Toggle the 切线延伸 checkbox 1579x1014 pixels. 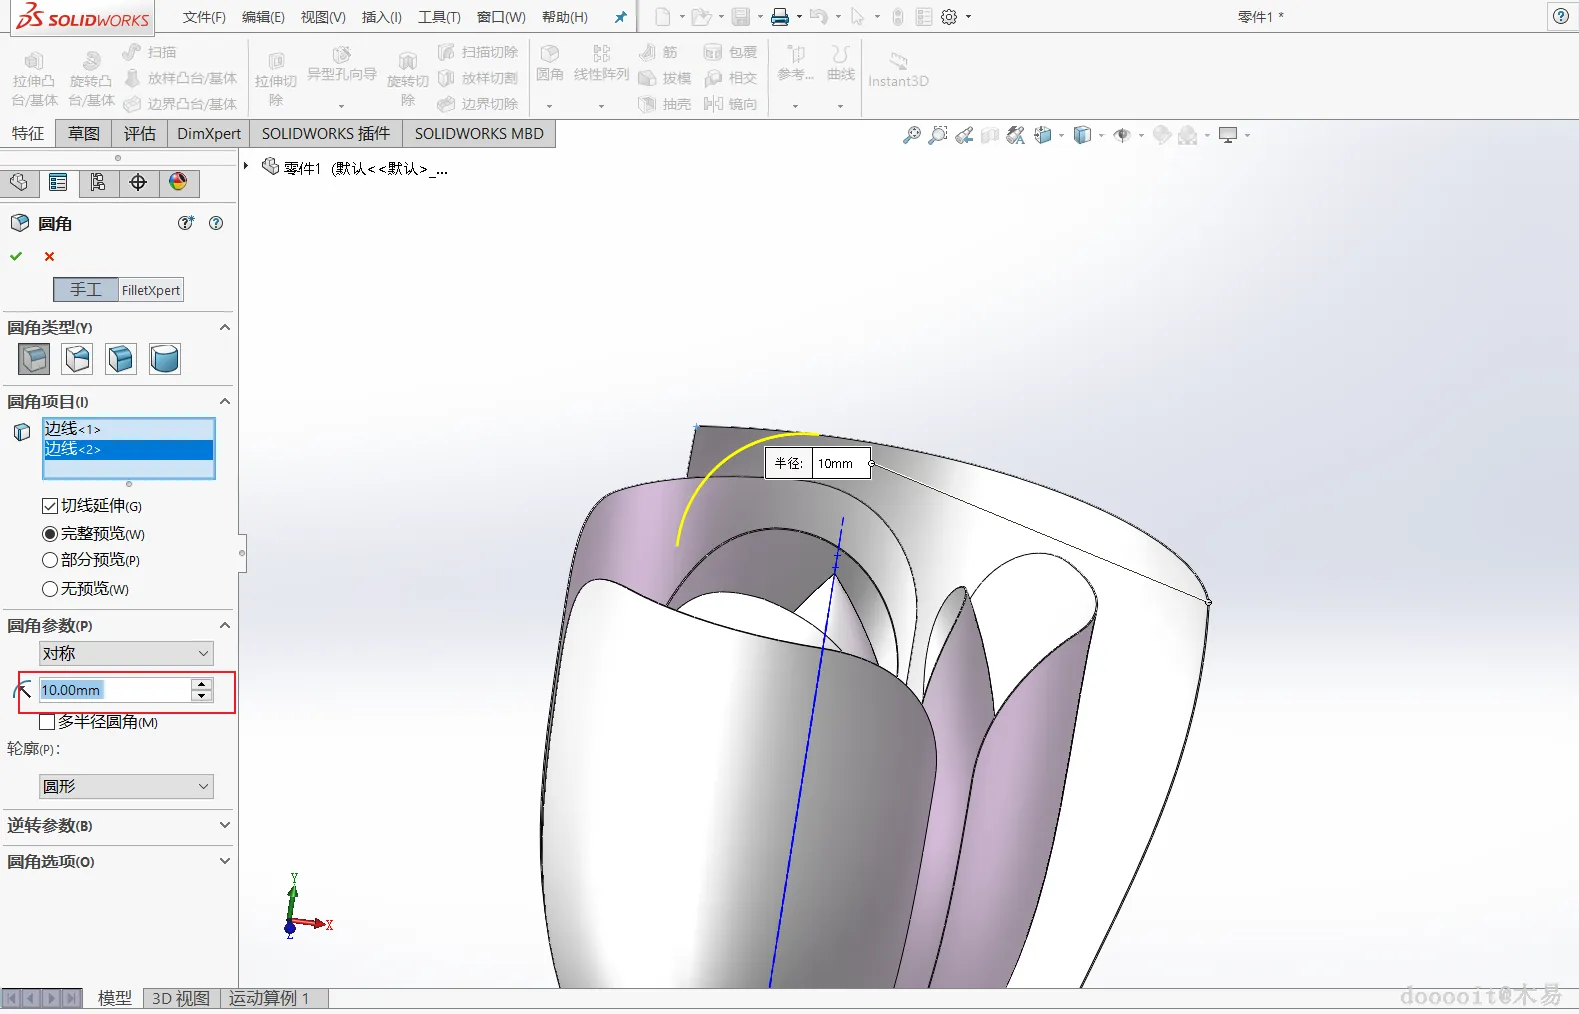pyautogui.click(x=50, y=506)
